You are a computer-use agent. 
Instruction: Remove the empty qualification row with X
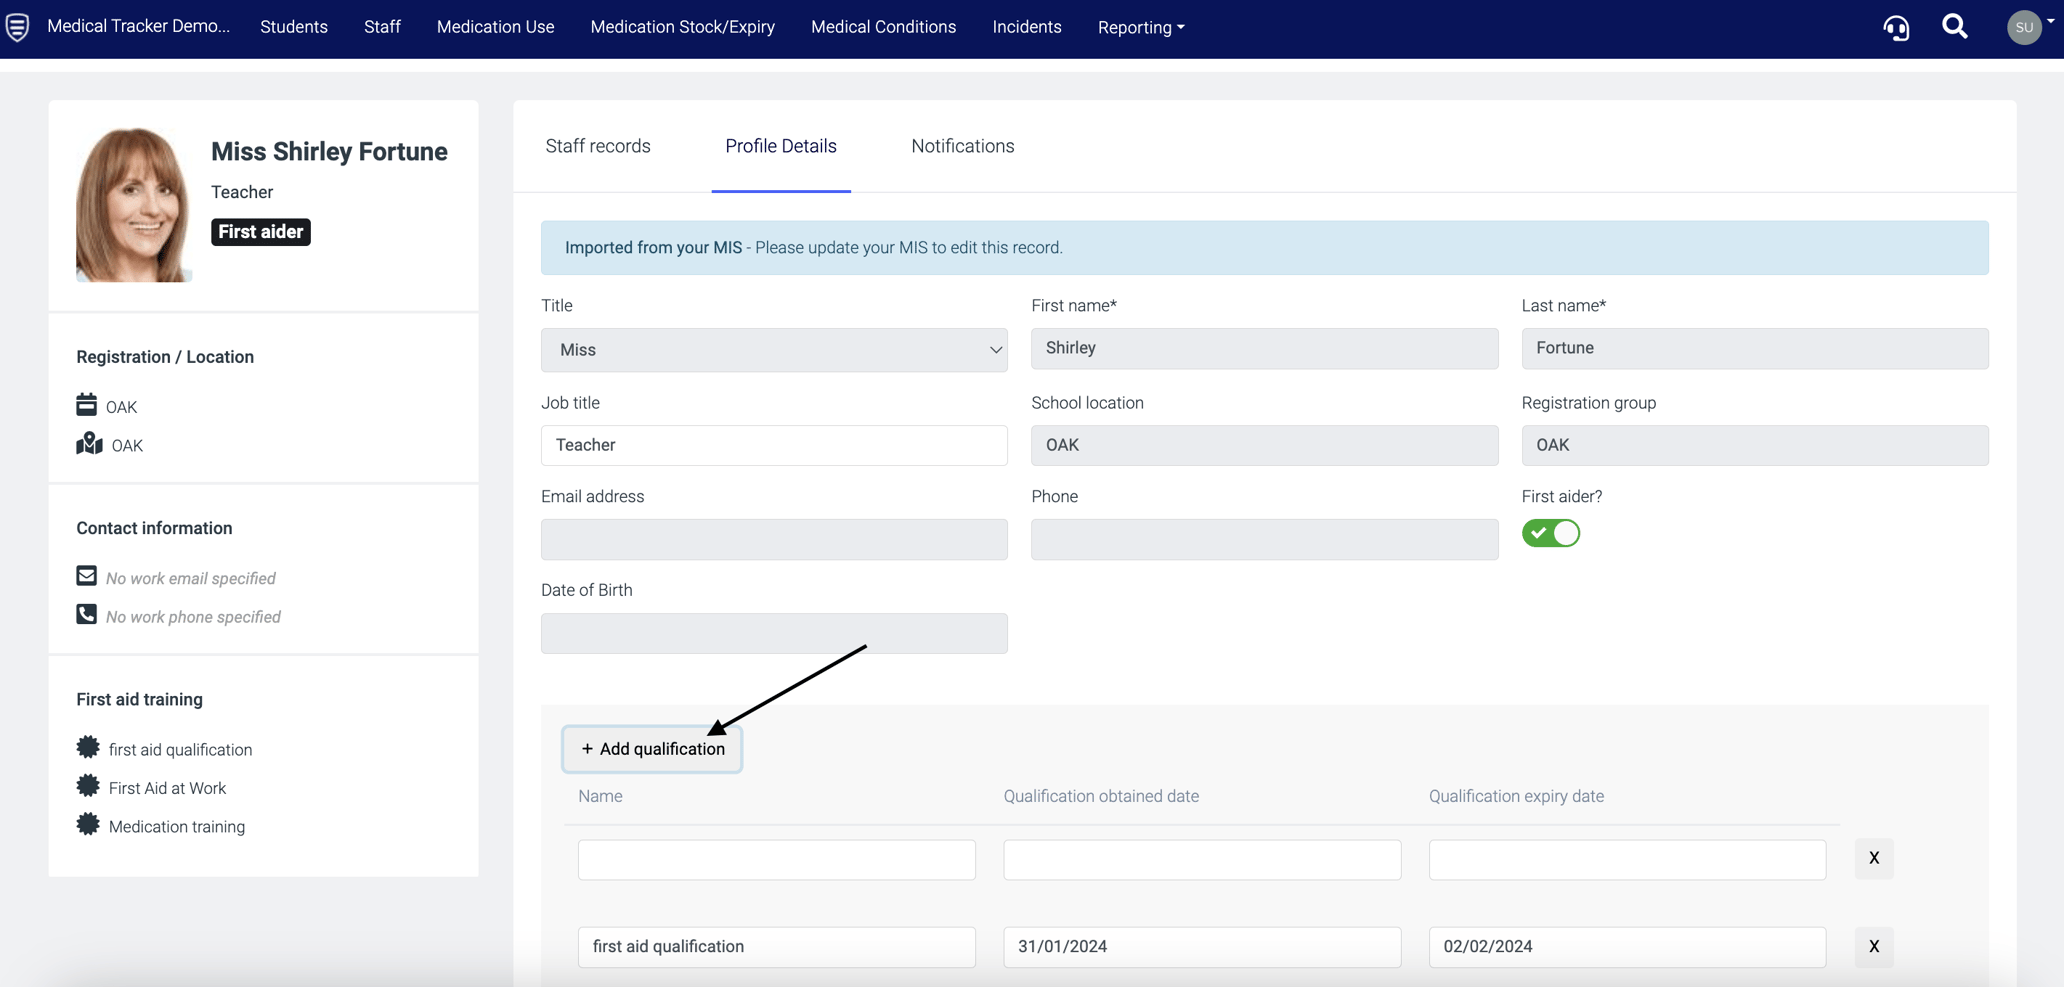coord(1874,858)
